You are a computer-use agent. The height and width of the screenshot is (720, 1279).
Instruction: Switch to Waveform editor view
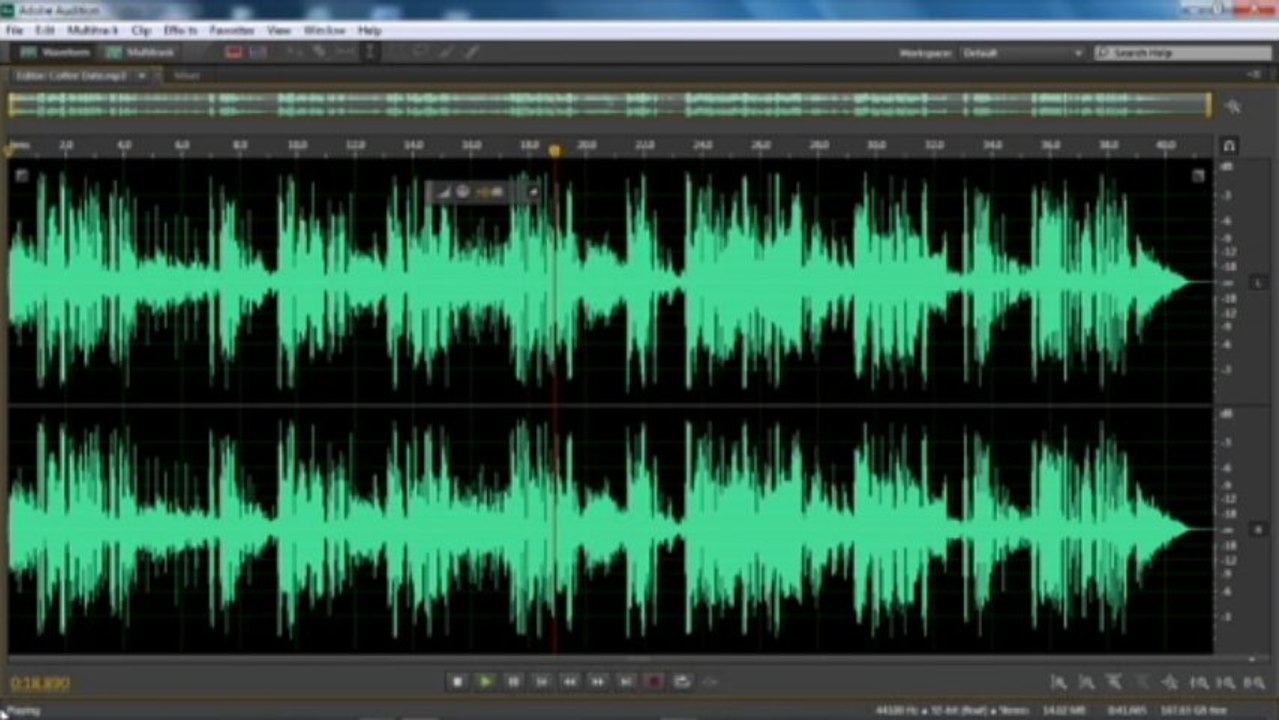[57, 52]
